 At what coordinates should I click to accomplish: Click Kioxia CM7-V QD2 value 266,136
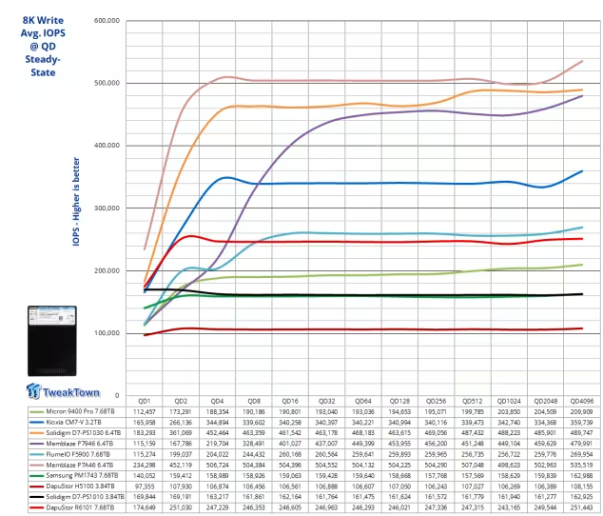click(180, 422)
